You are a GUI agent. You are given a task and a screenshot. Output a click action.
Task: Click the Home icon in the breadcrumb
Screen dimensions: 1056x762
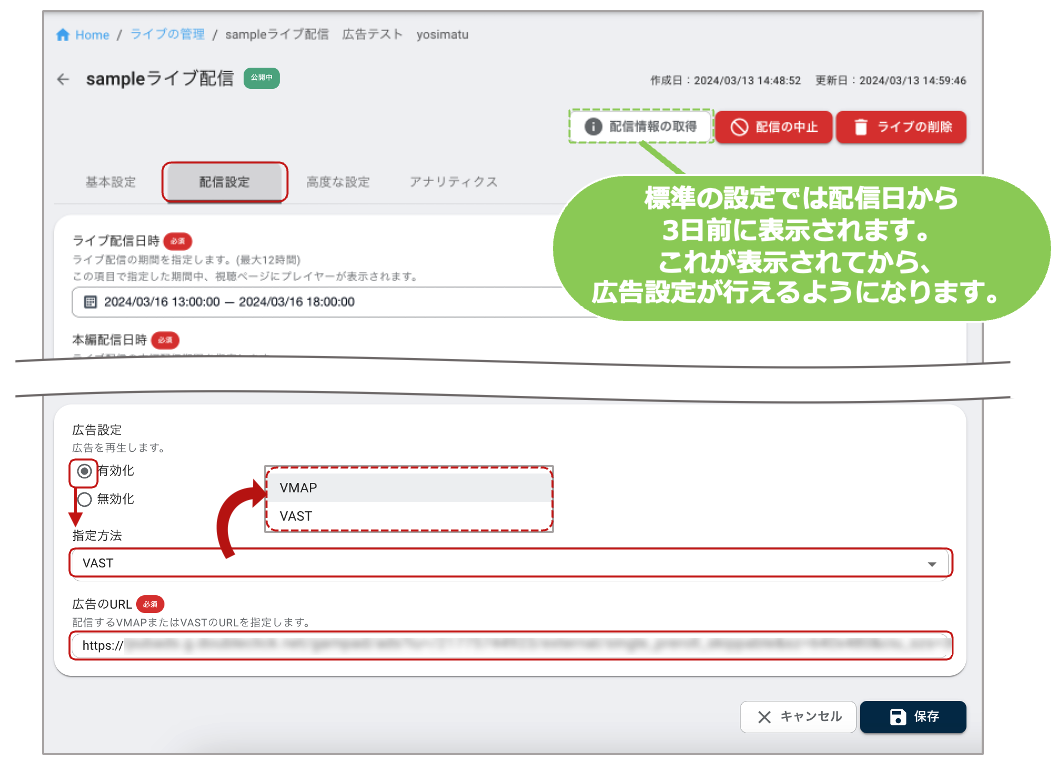pyautogui.click(x=63, y=34)
